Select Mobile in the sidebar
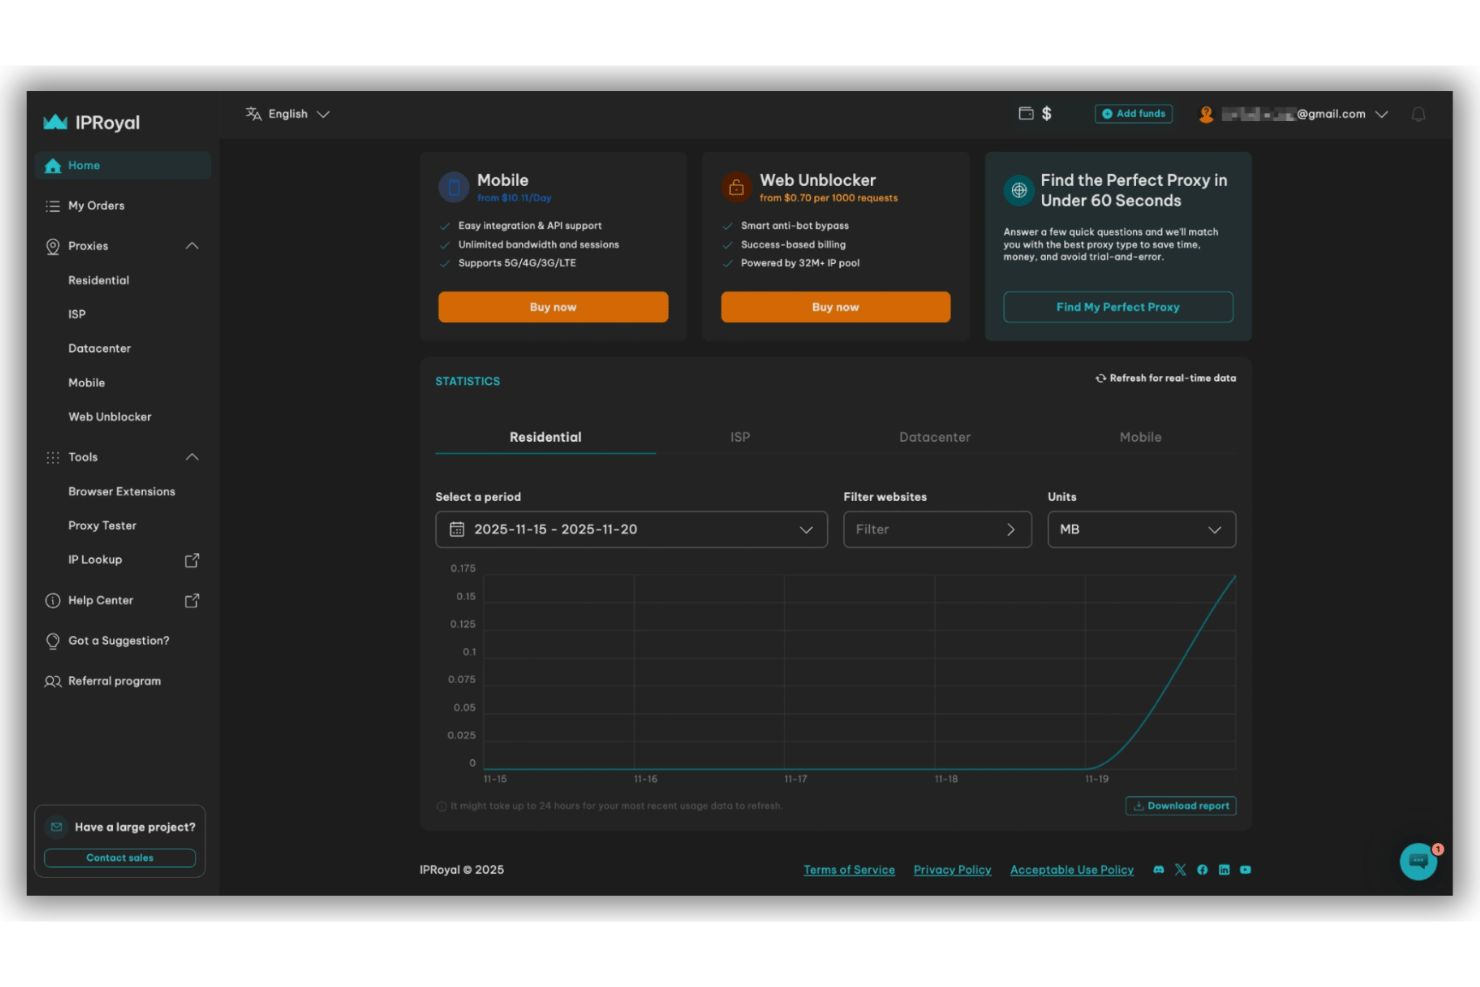This screenshot has height=987, width=1480. (x=86, y=383)
